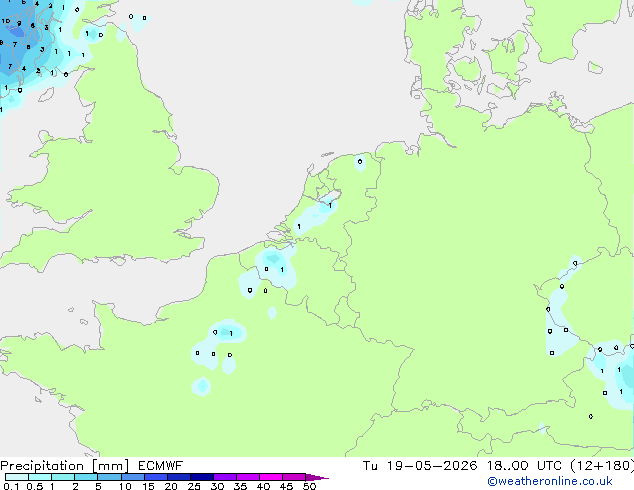Click the legend scale label '0.1'
The height and width of the screenshot is (490, 634).
point(11,486)
